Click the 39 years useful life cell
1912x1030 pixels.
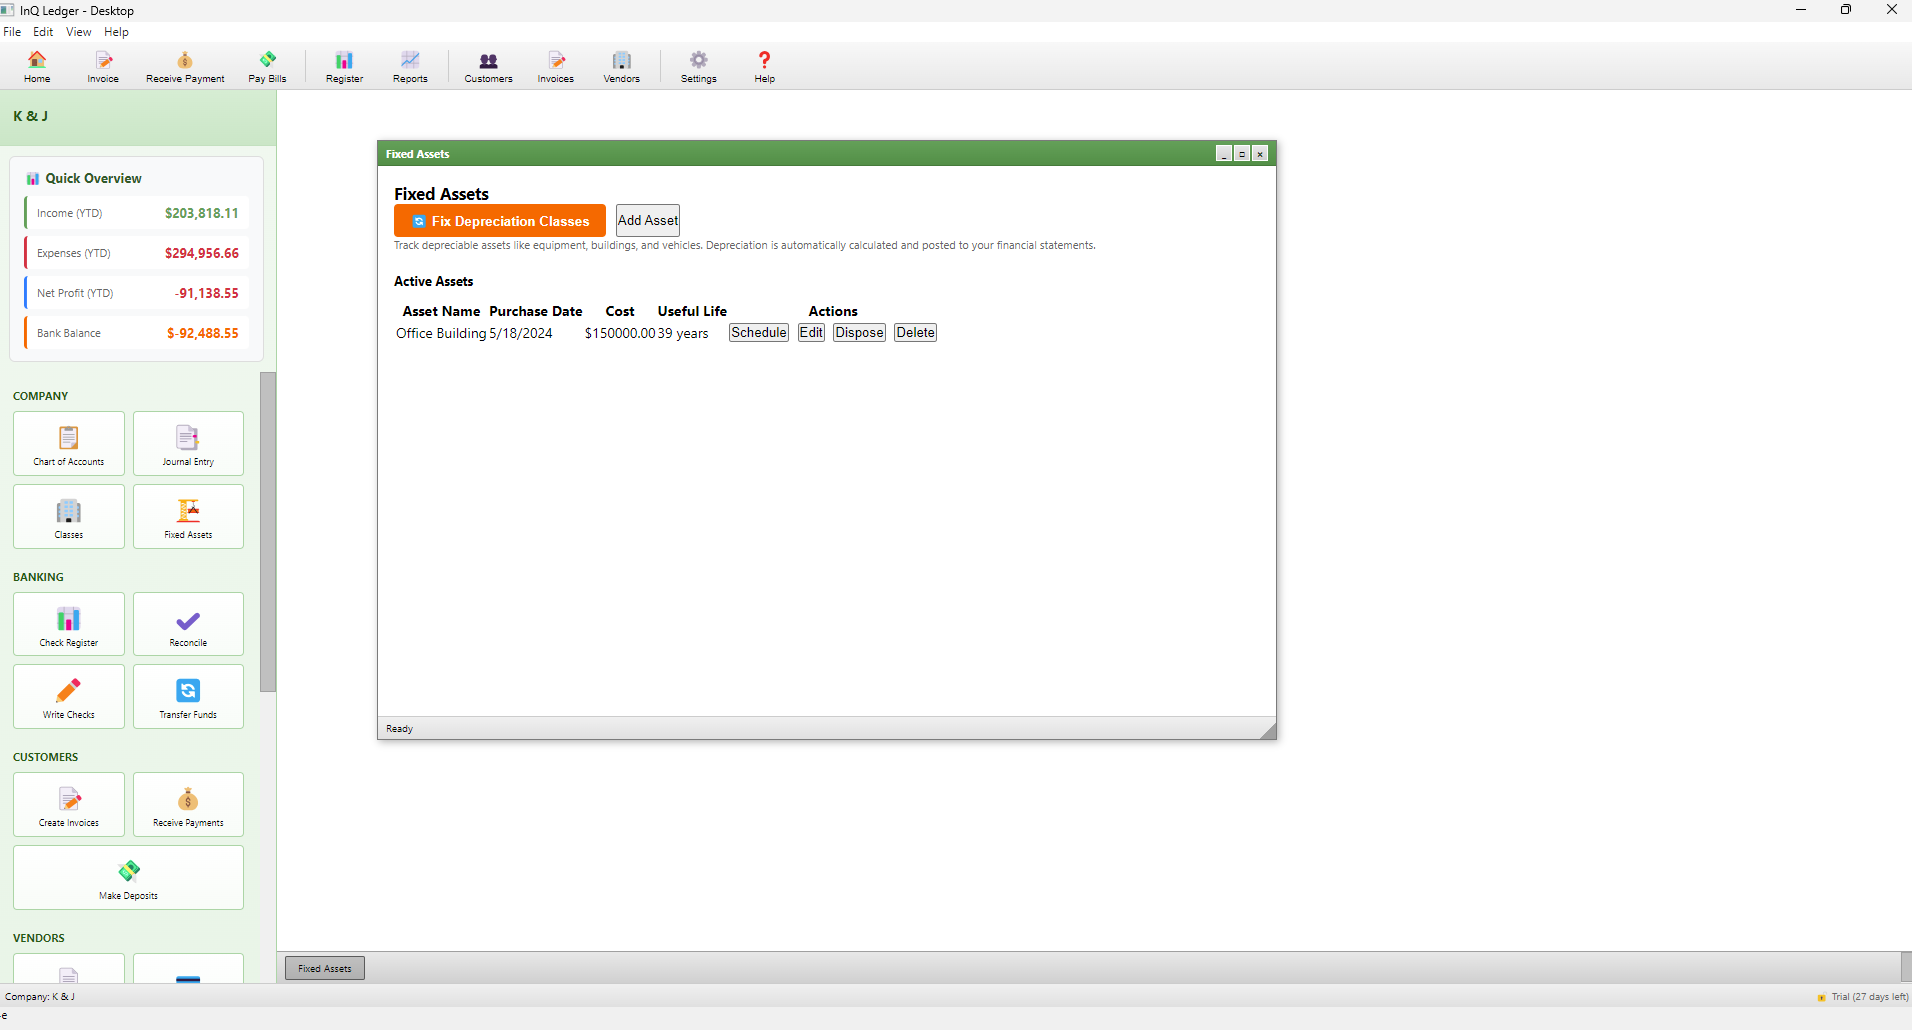pyautogui.click(x=683, y=333)
